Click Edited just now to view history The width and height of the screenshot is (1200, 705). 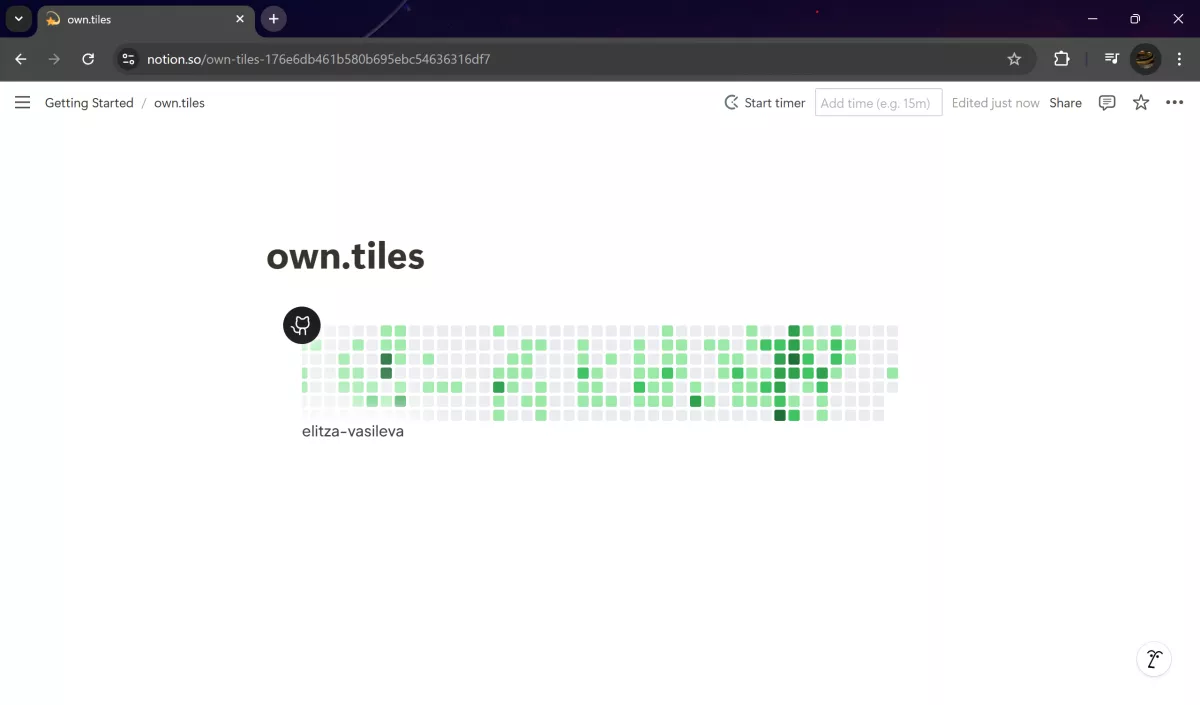point(995,102)
